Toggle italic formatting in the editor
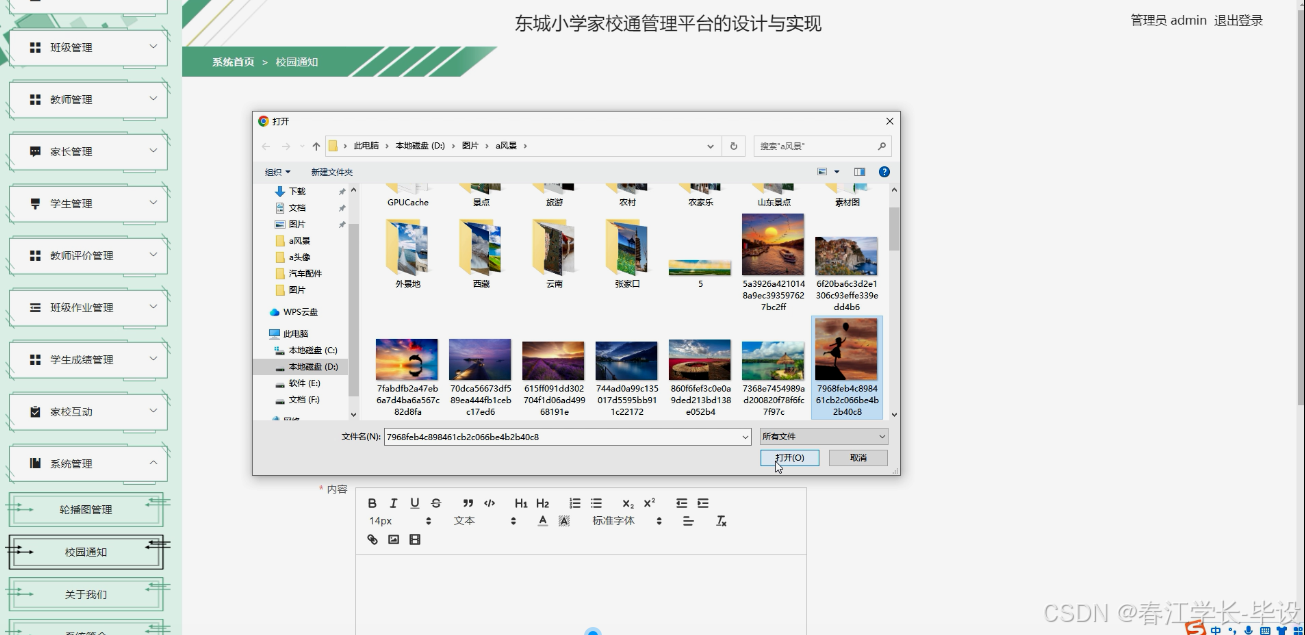 click(x=393, y=503)
